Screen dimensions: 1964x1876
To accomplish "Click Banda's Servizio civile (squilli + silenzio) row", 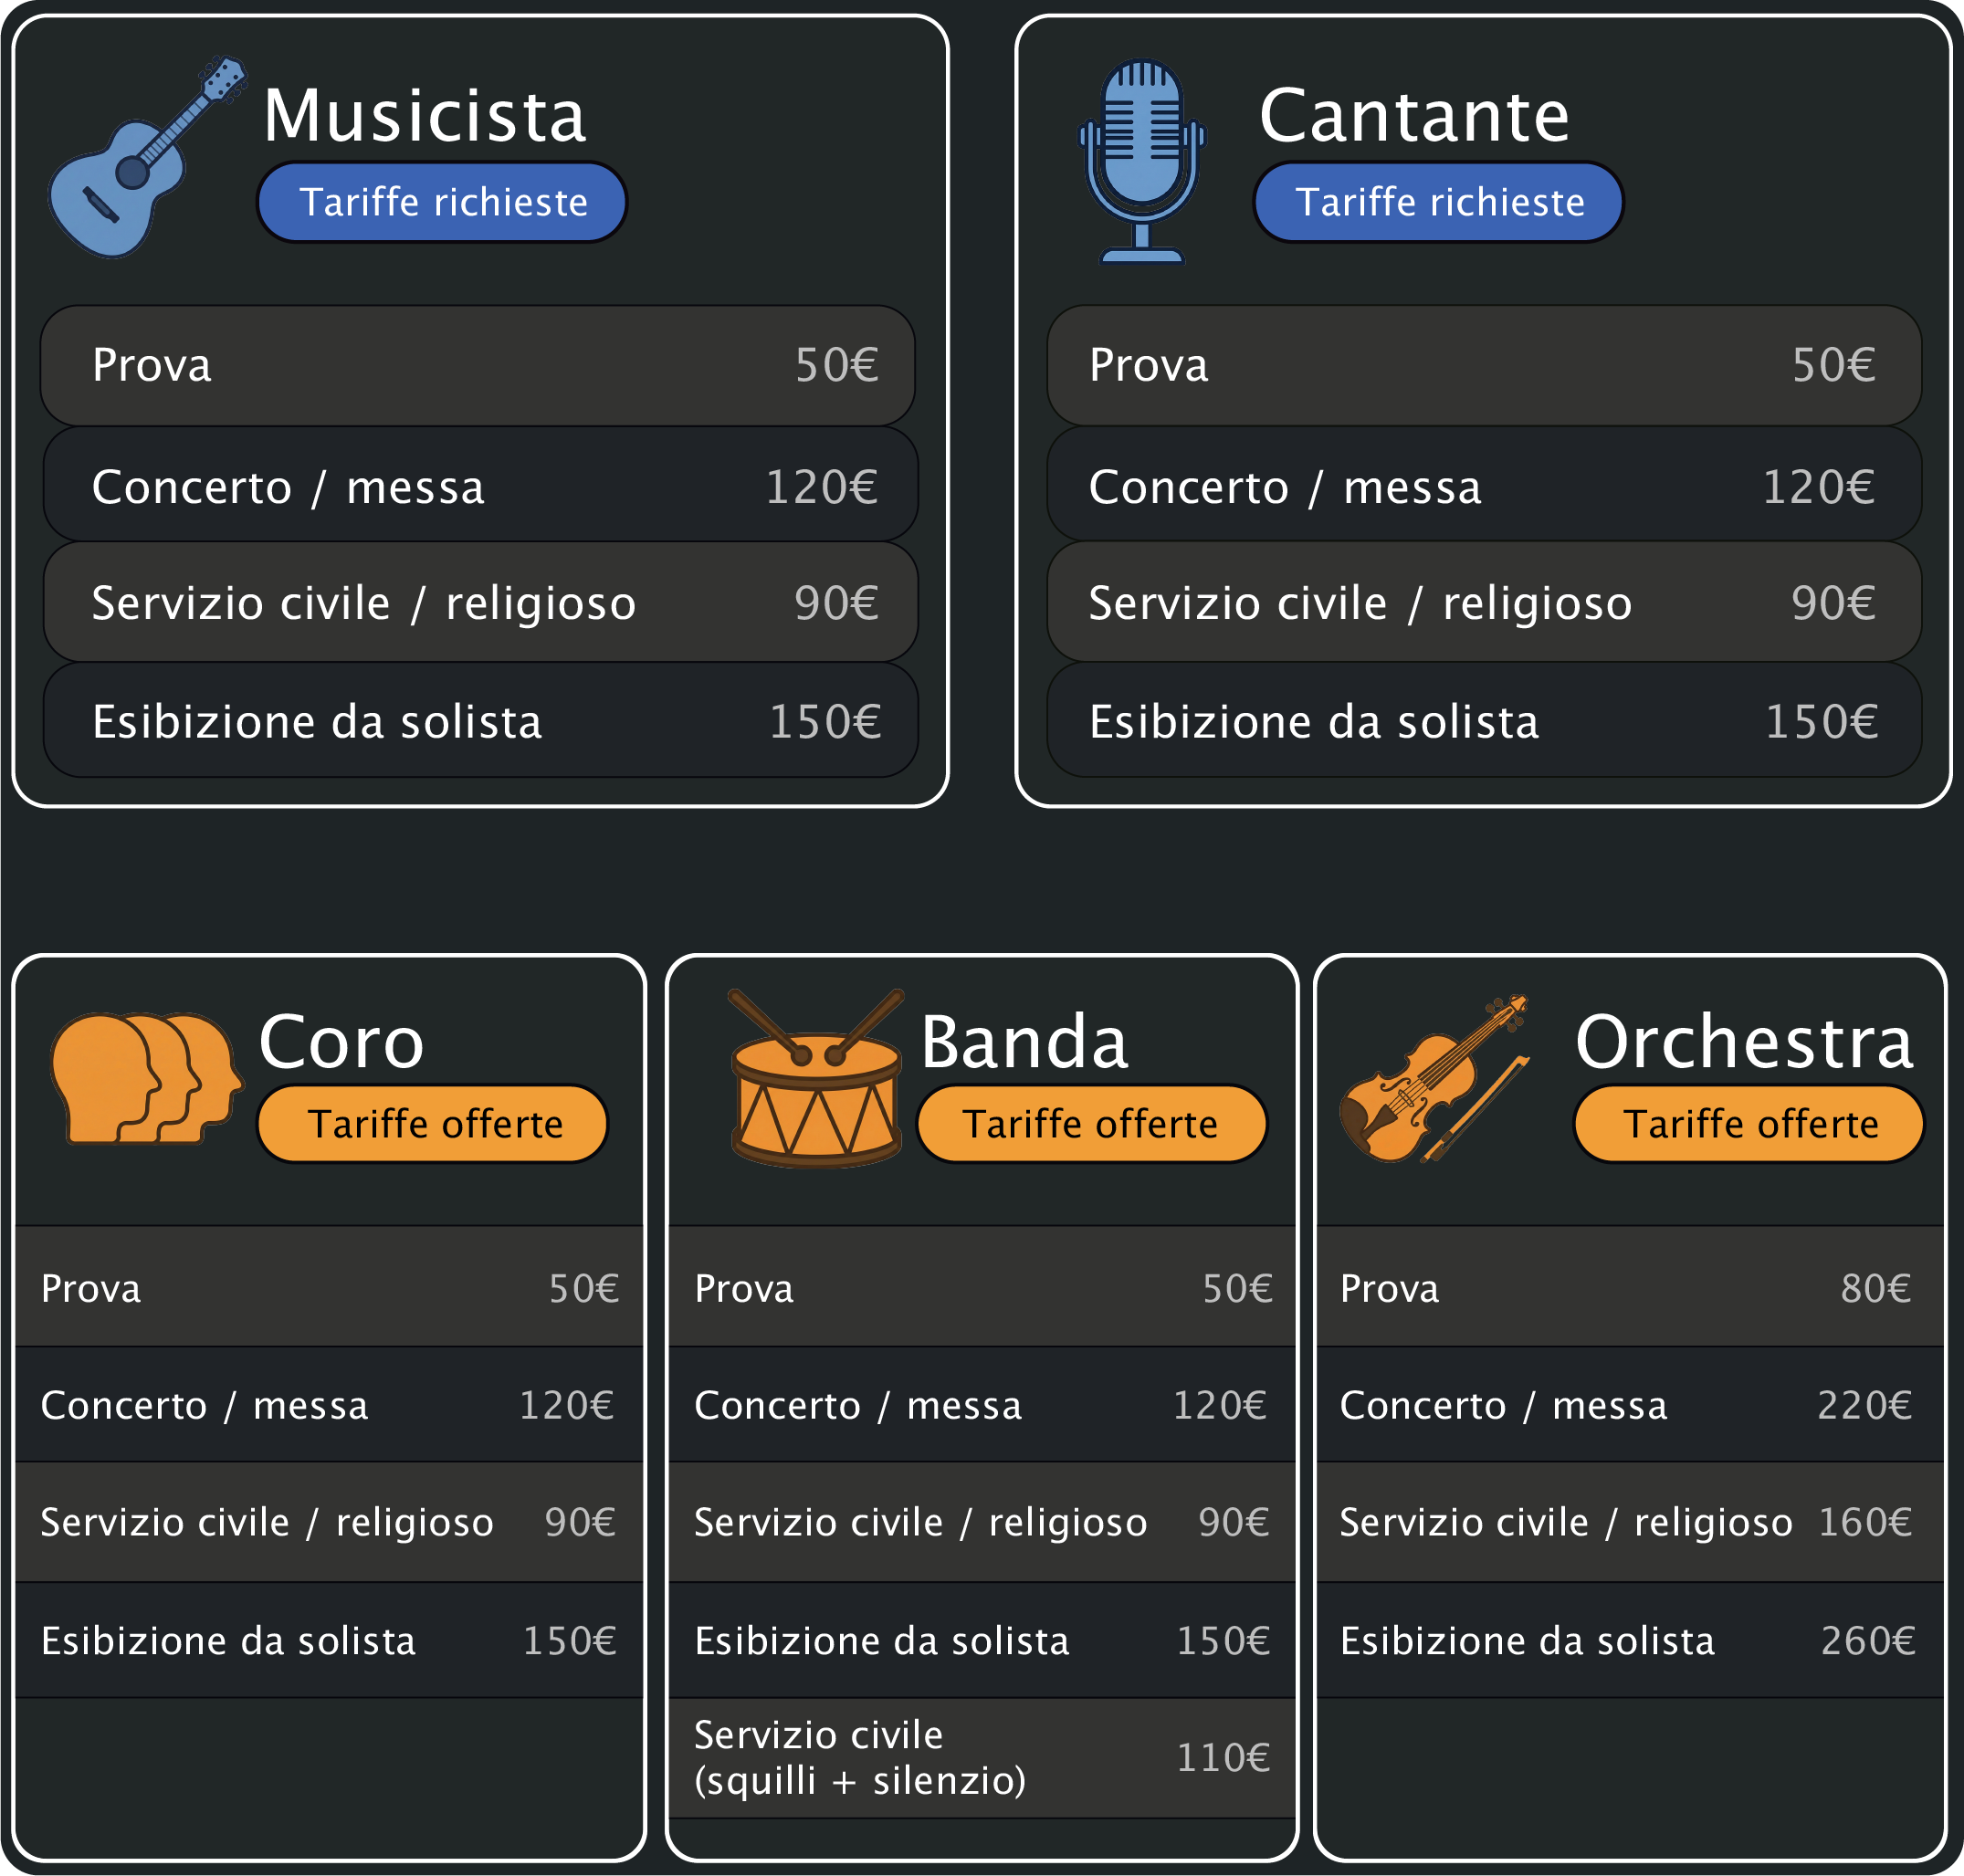I will click(981, 1757).
